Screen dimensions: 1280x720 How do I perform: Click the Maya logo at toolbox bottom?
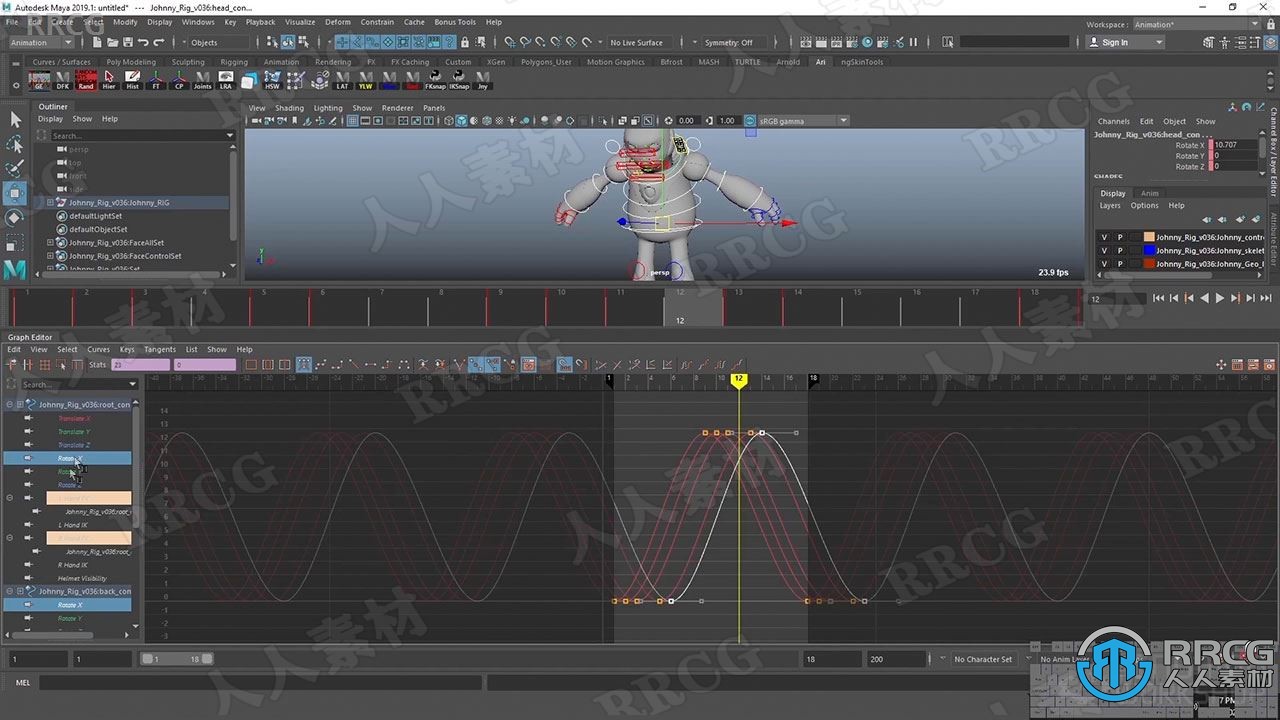coord(15,269)
